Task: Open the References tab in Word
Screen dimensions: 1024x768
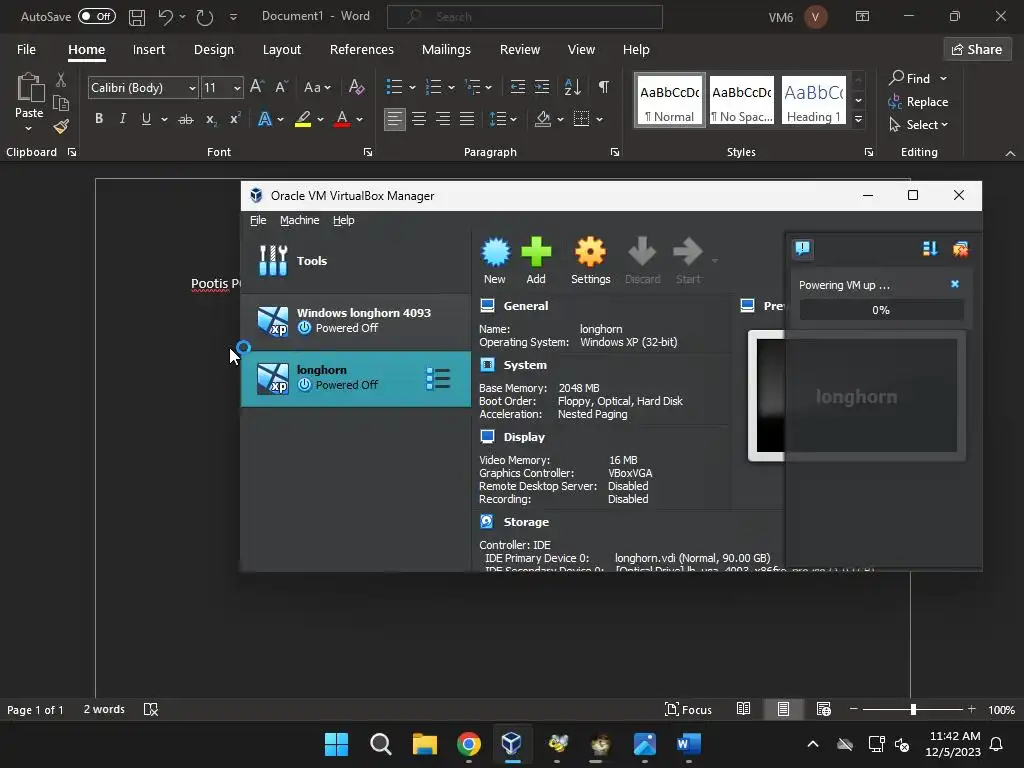Action: coord(362,50)
